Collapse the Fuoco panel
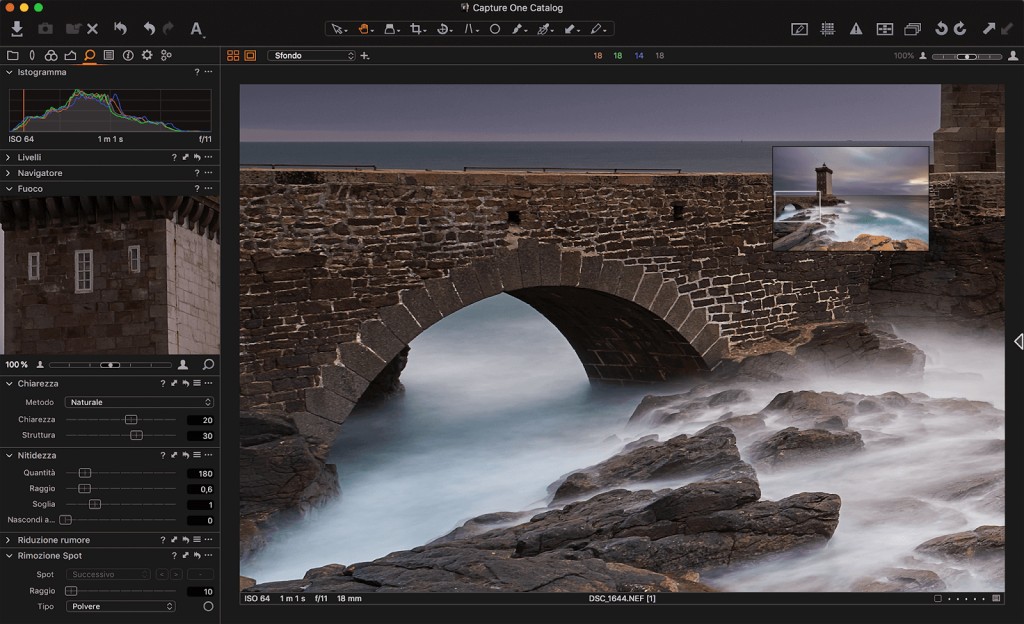The height and width of the screenshot is (624, 1024). (x=9, y=189)
